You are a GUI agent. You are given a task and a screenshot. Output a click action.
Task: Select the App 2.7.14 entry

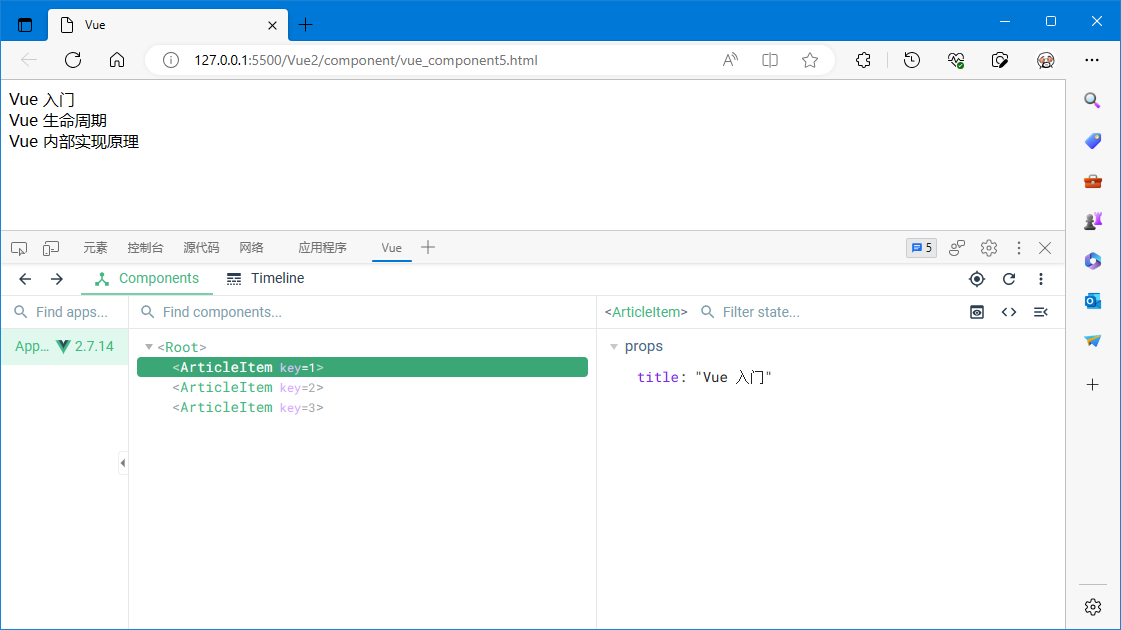point(64,346)
